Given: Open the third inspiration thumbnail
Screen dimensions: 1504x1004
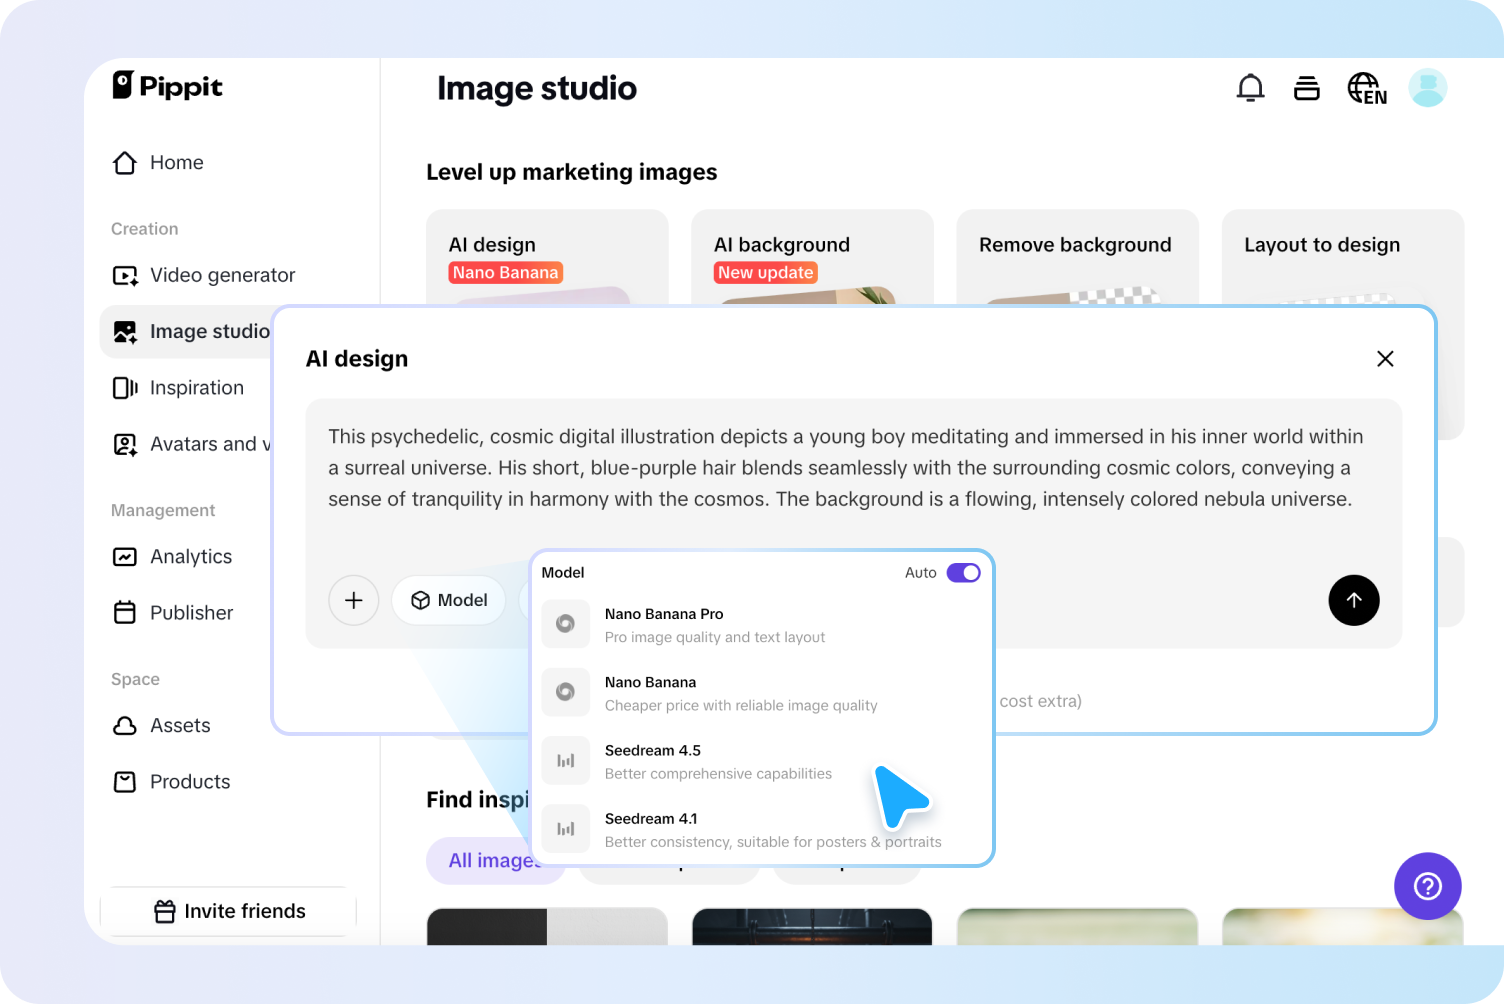Looking at the screenshot, I should click(x=1077, y=927).
